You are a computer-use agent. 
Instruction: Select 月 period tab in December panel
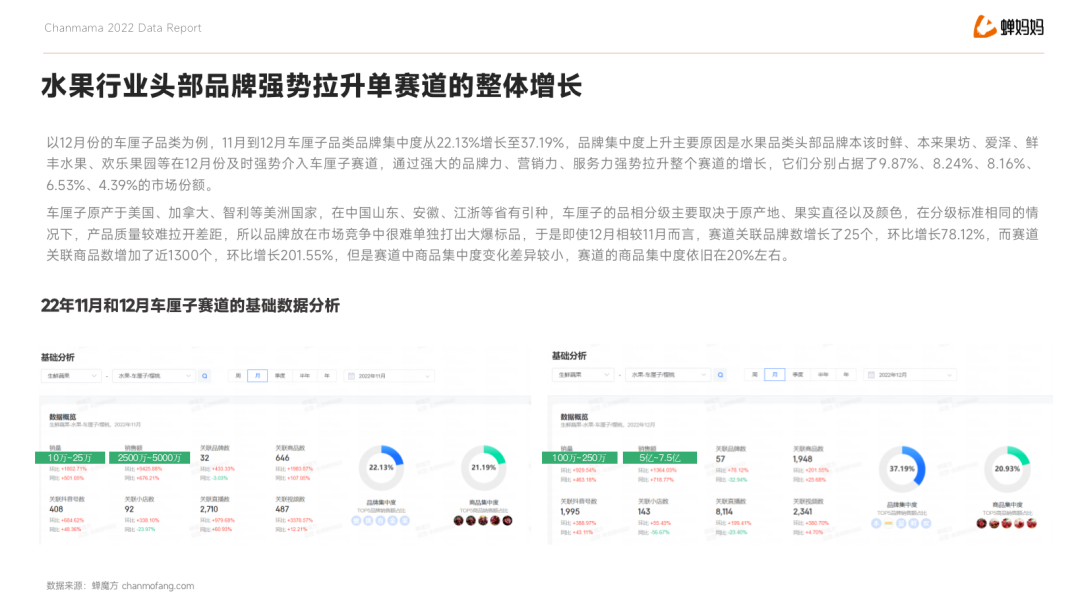point(774,375)
